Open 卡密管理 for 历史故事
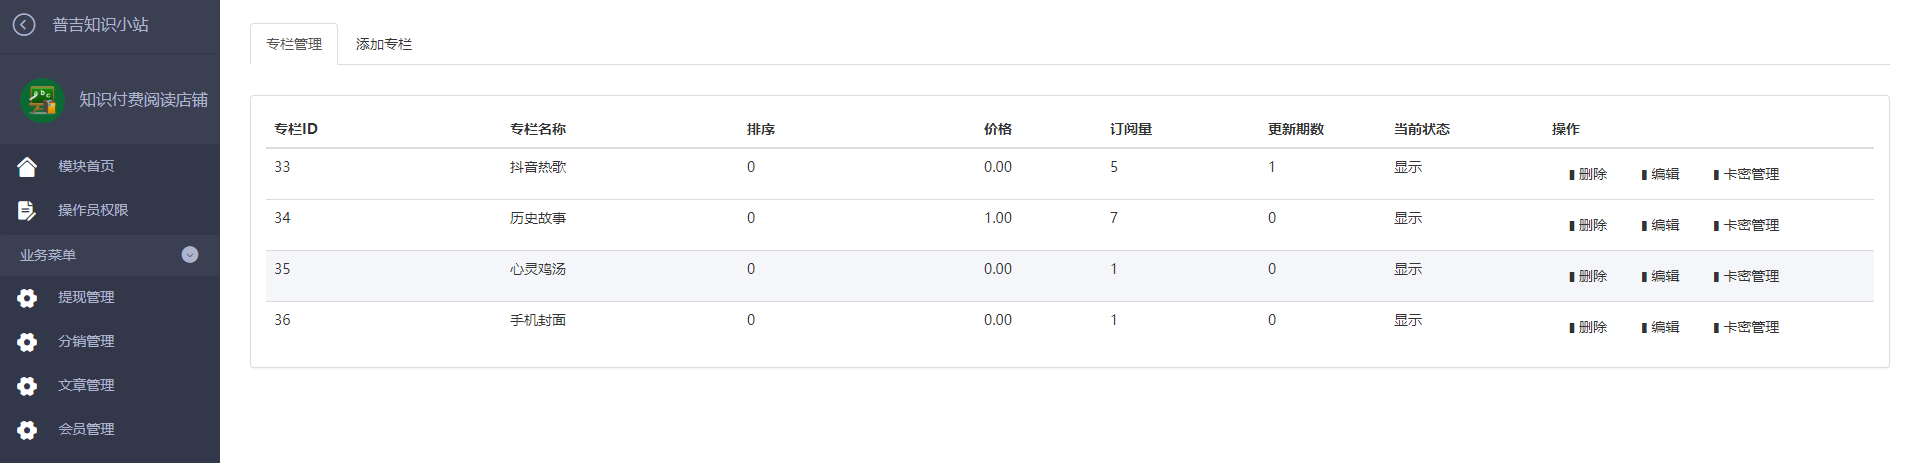Image resolution: width=1920 pixels, height=463 pixels. coord(1746,225)
